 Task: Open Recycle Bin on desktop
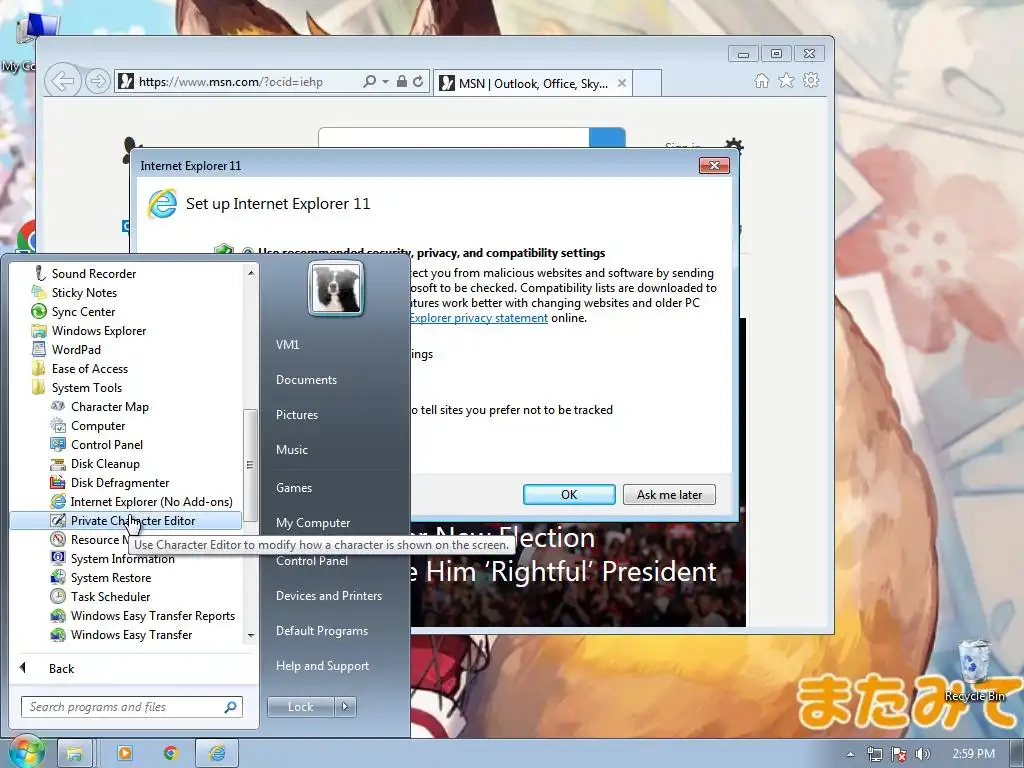coord(974,670)
